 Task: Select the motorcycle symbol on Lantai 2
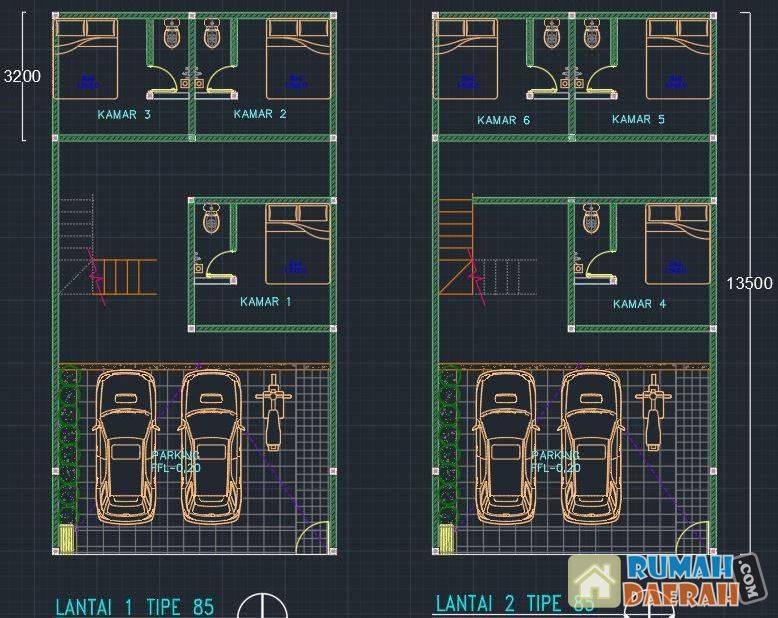tap(652, 409)
